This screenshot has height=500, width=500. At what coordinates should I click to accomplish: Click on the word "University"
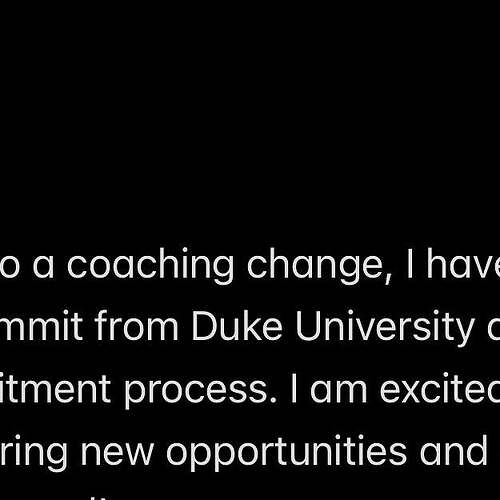[385, 328]
